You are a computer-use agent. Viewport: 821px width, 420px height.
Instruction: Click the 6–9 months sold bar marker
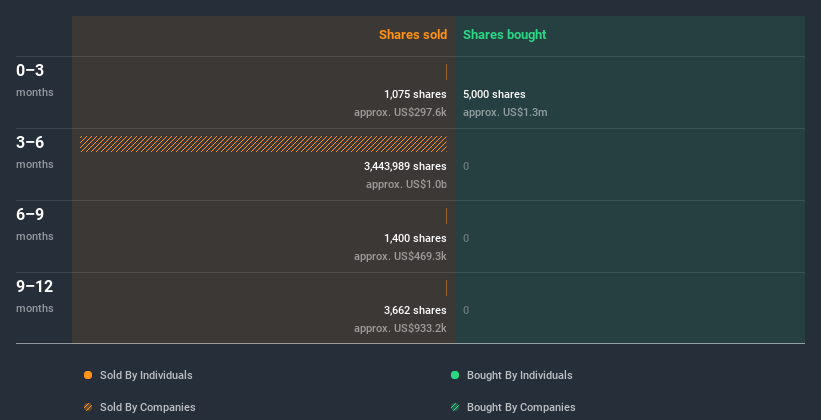446,216
